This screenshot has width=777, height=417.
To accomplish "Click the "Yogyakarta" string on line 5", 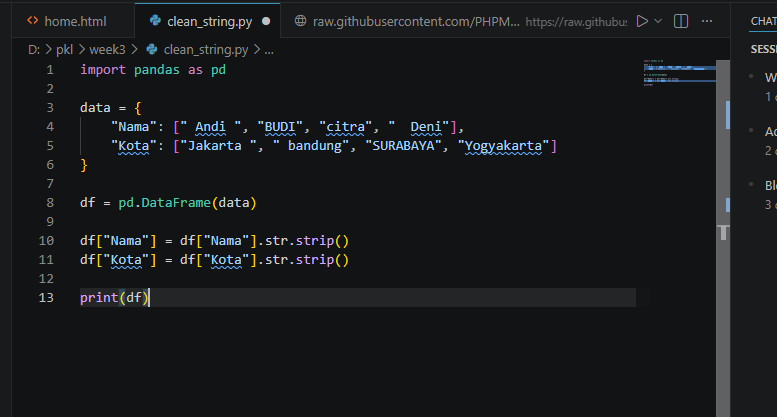I will 503,146.
